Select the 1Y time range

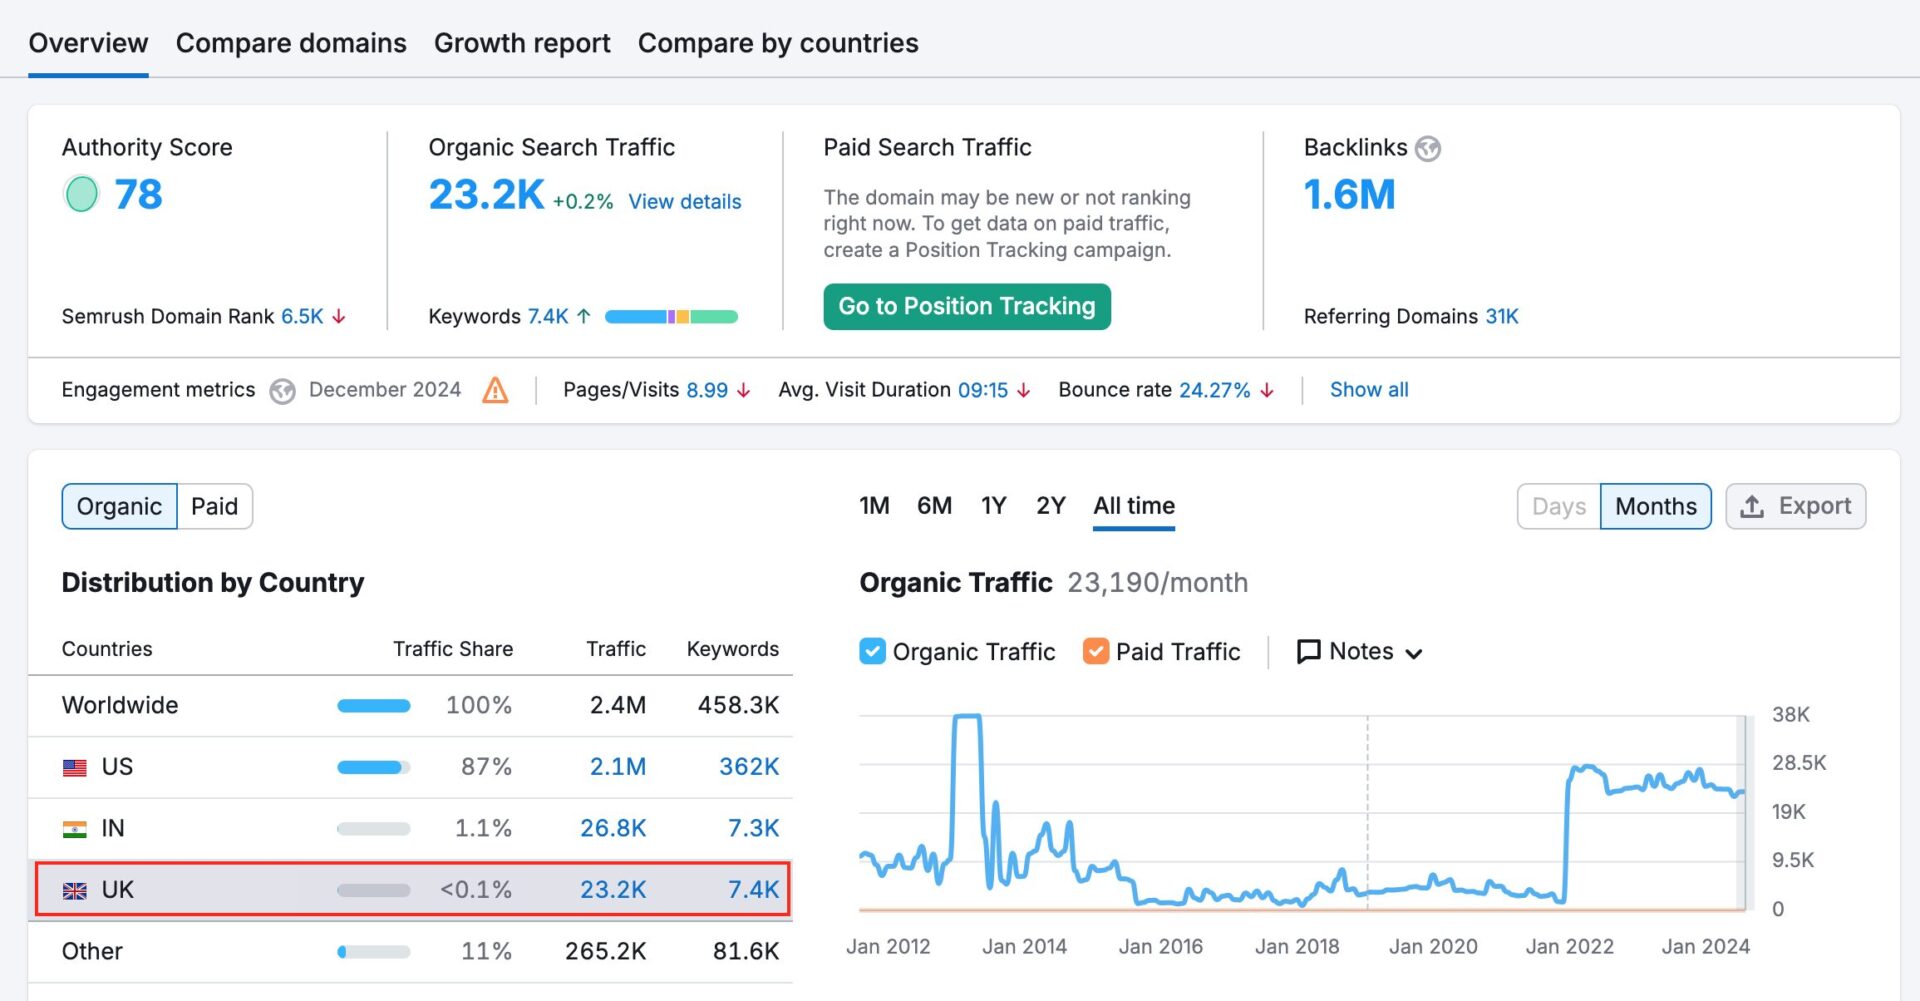pos(993,506)
